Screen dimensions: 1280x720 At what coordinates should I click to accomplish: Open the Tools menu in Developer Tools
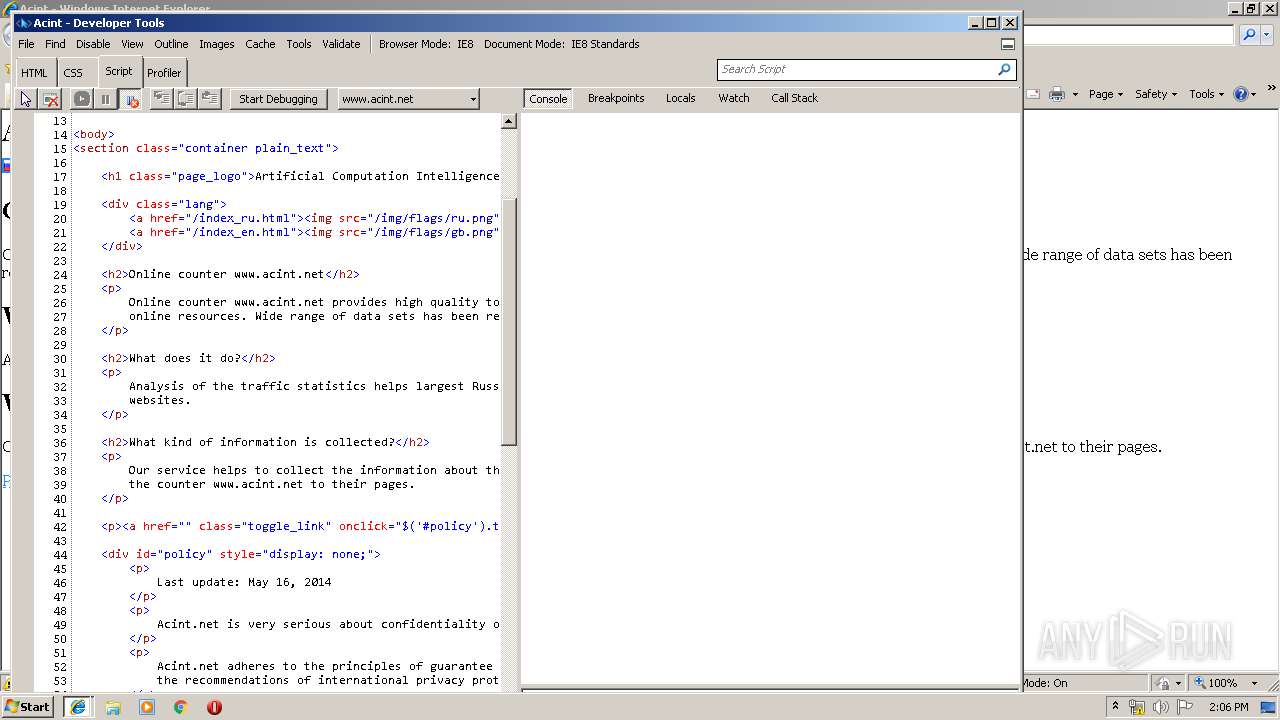point(299,44)
